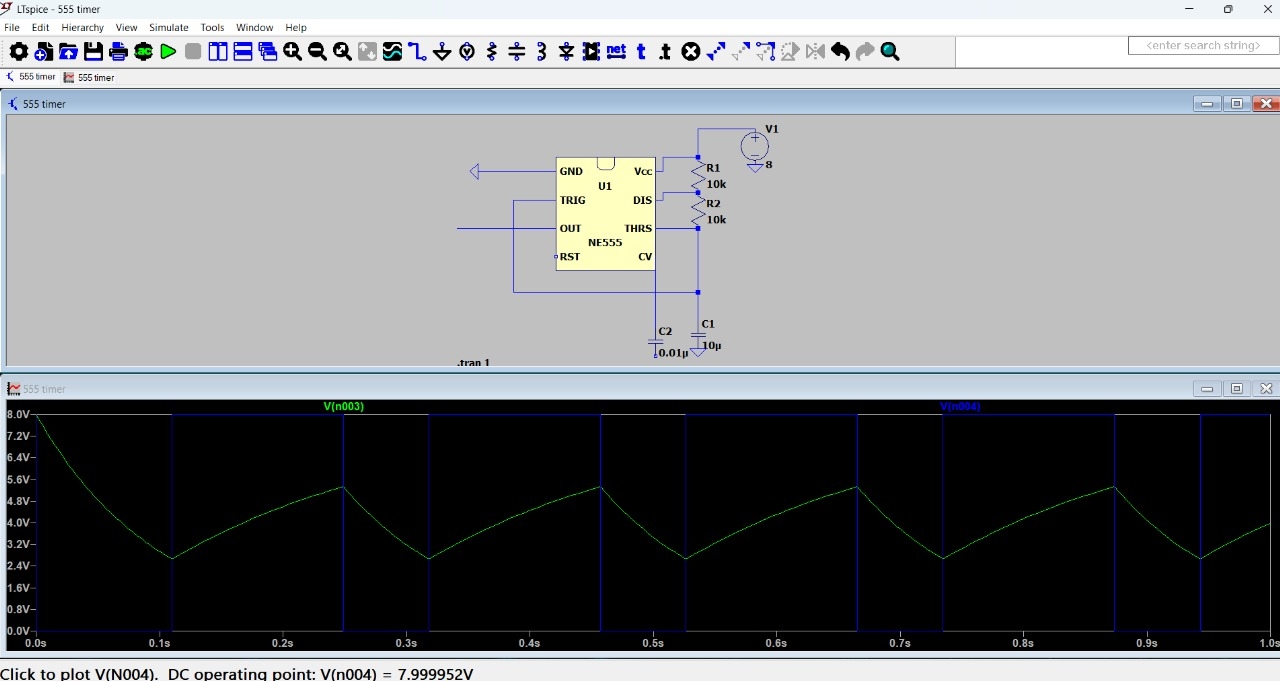This screenshot has width=1280, height=681.
Task: Select the drag tool
Action: pyautogui.click(x=766, y=52)
